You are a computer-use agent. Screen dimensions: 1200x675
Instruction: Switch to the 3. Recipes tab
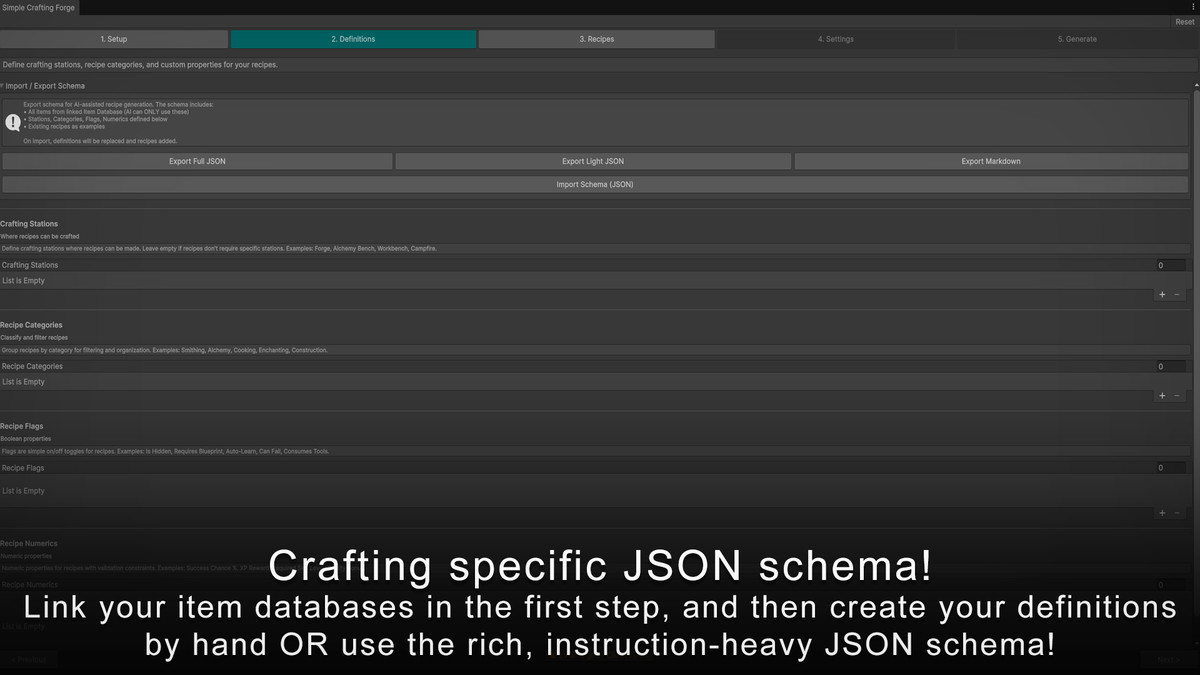[596, 39]
